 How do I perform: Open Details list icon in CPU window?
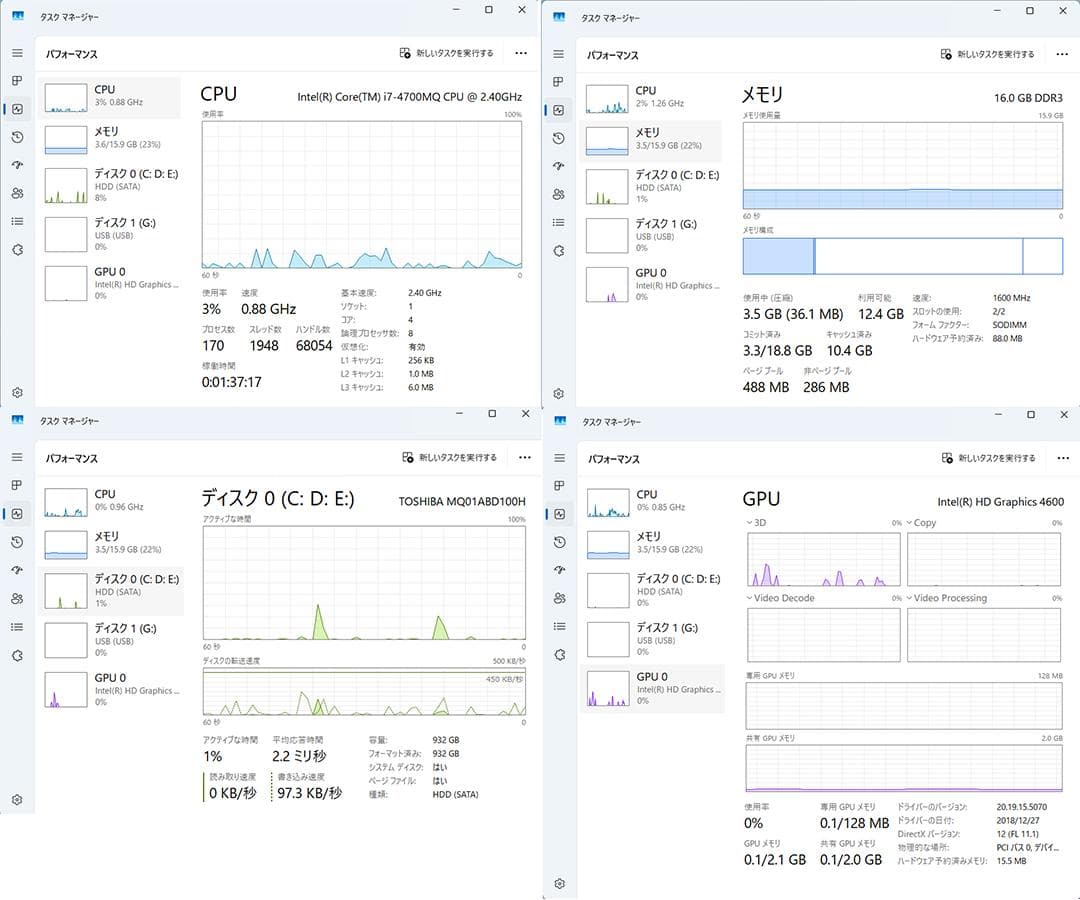tap(17, 221)
